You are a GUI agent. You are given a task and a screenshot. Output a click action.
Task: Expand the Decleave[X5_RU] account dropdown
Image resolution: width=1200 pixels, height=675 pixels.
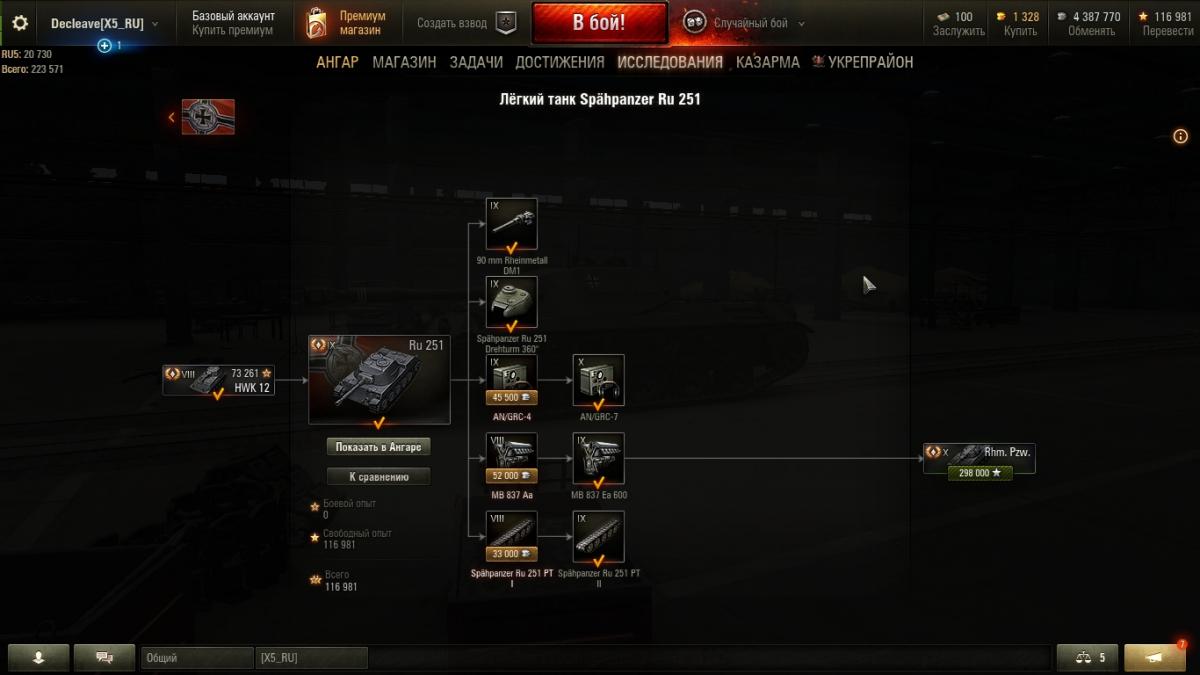click(104, 23)
